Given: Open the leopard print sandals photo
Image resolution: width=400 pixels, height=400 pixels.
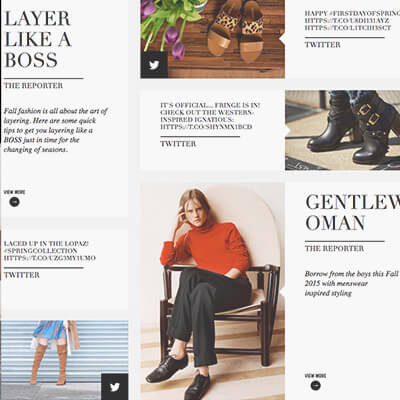Looking at the screenshot, I should (213, 39).
